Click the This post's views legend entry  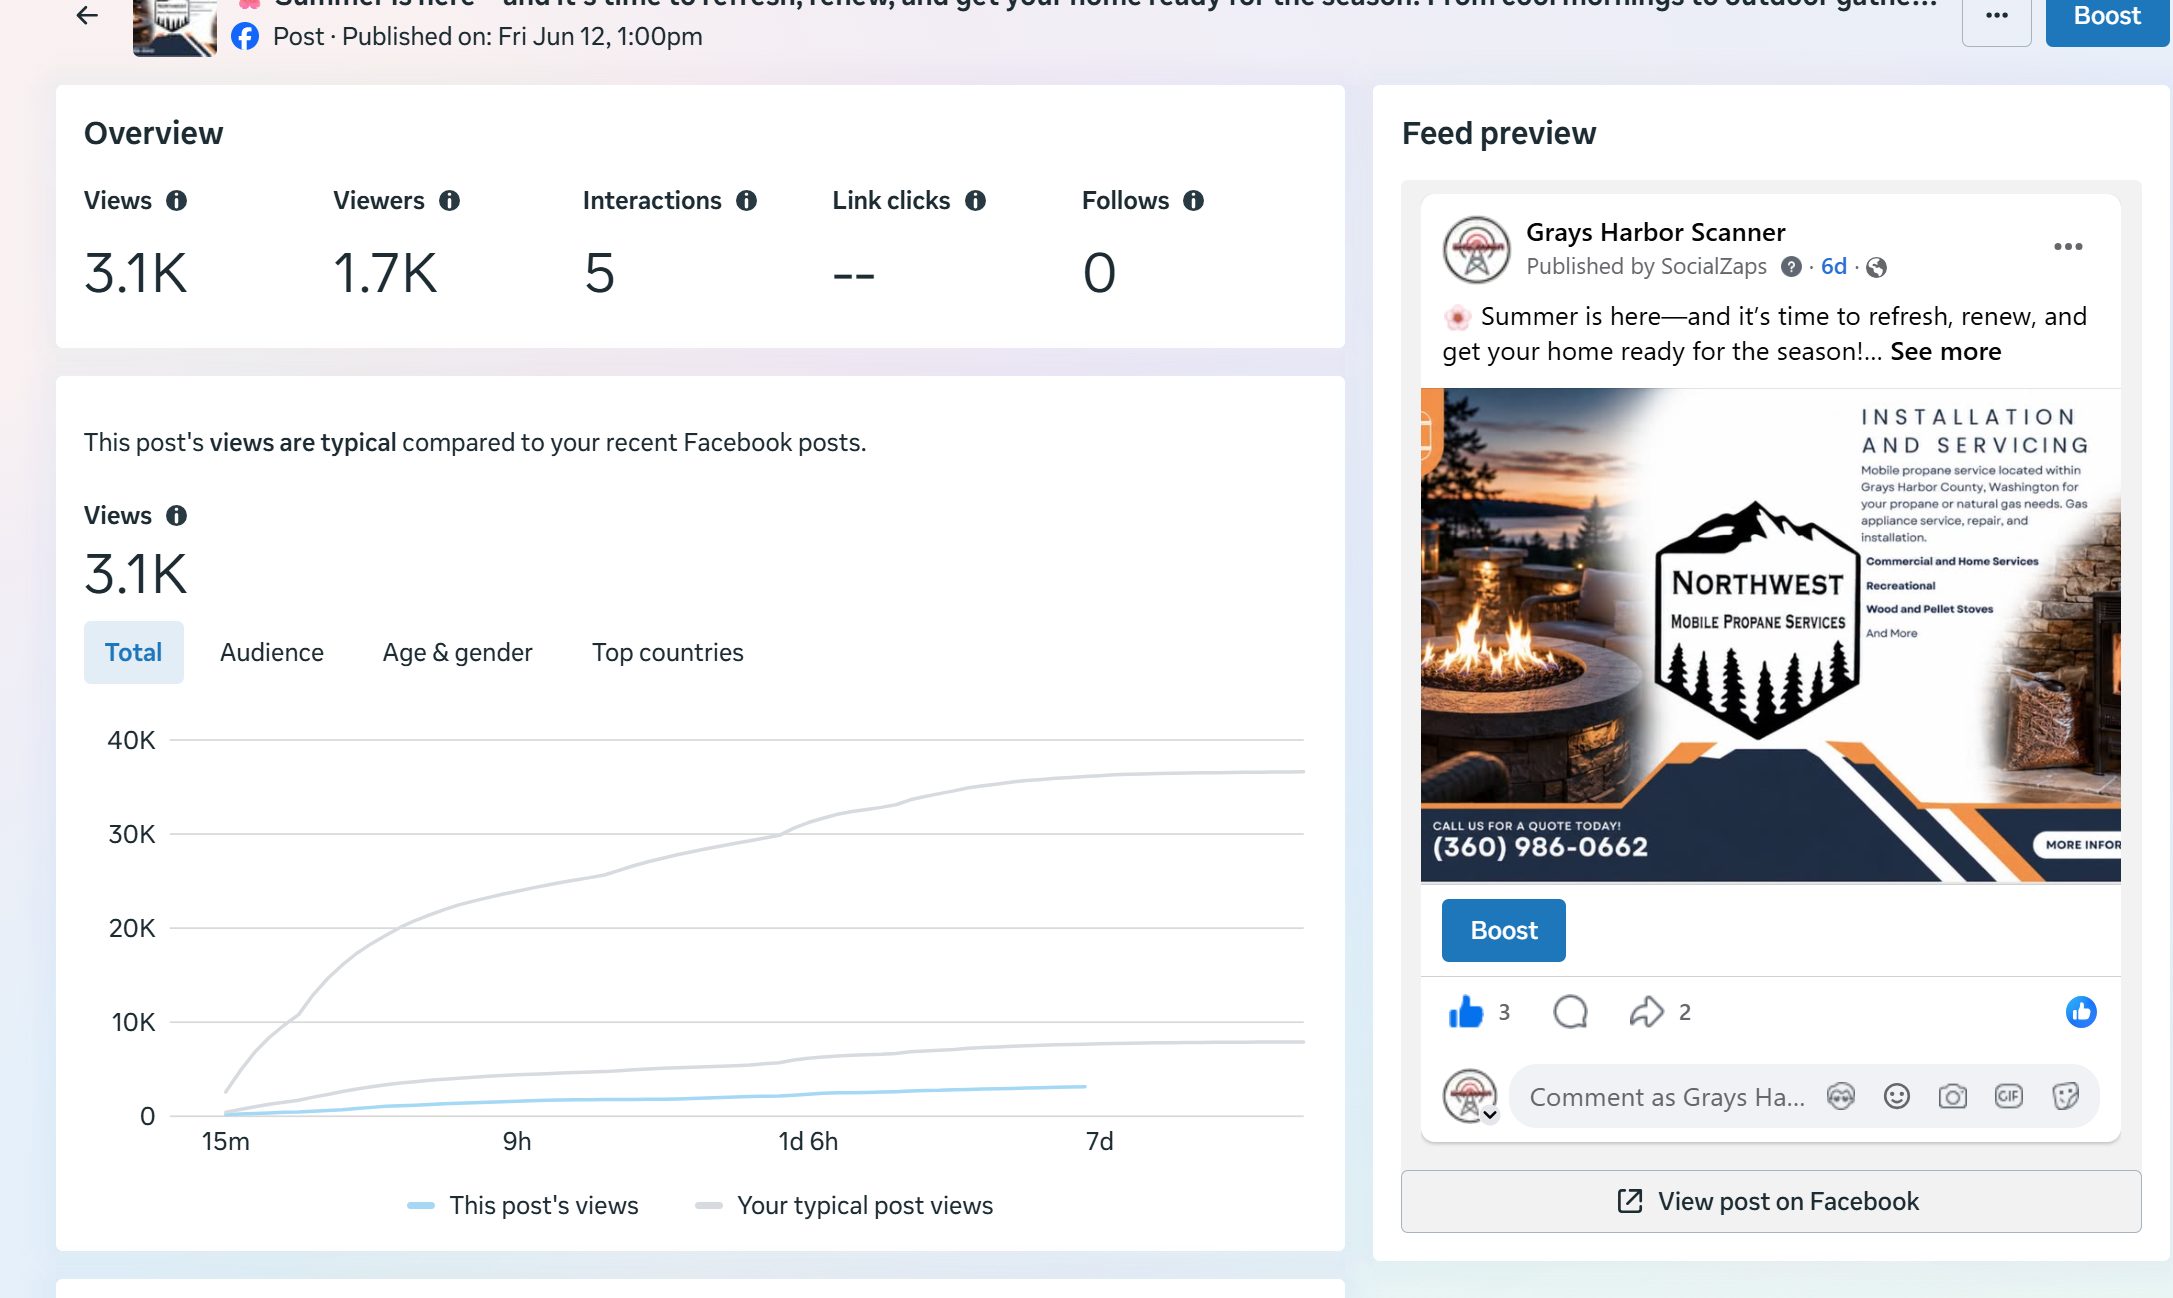(x=523, y=1206)
